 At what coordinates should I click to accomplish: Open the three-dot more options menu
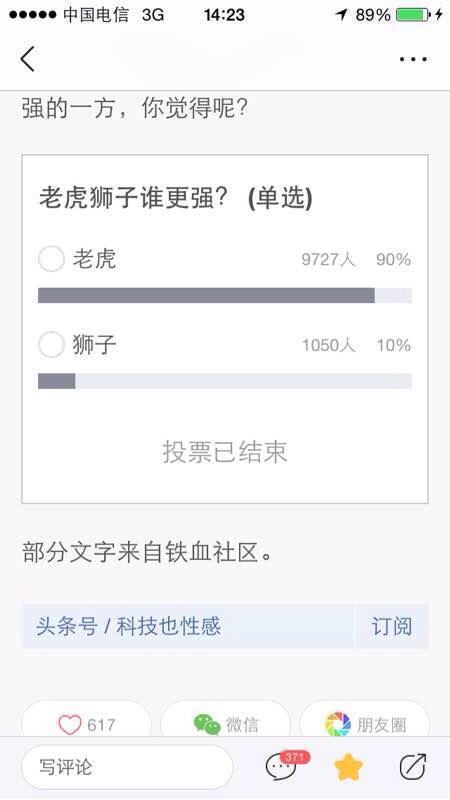[x=413, y=59]
